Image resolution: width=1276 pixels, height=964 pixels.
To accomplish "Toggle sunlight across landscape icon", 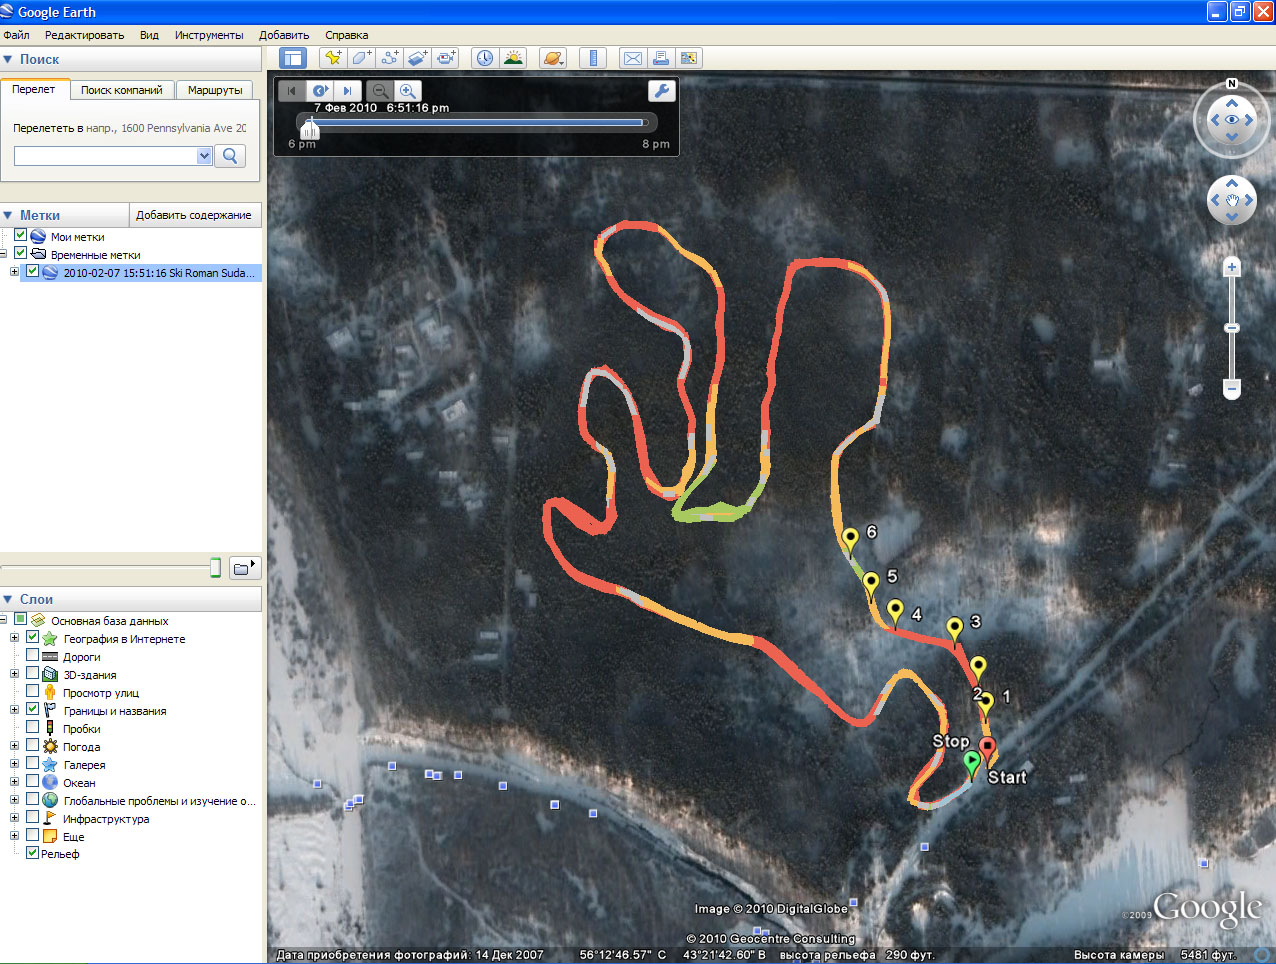I will click(x=513, y=58).
